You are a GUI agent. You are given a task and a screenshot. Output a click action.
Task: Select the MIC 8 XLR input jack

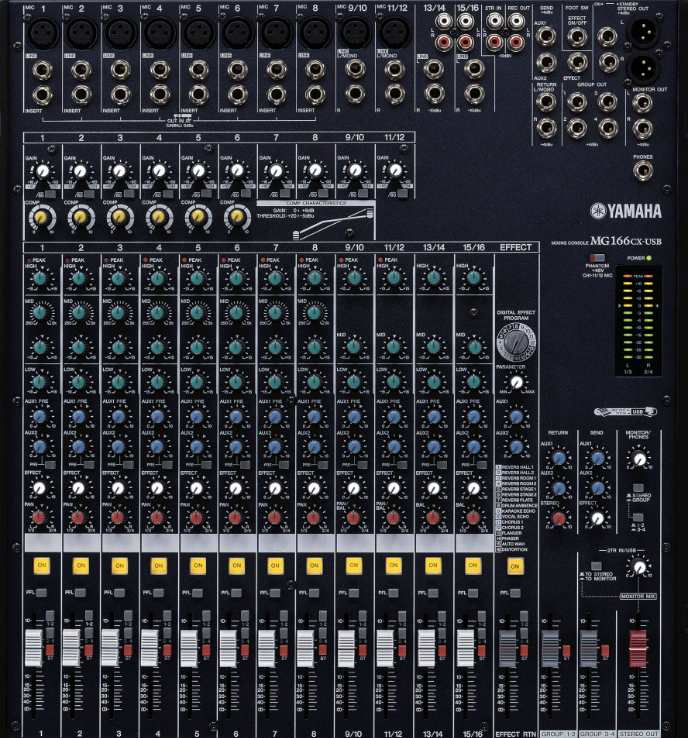point(316,32)
